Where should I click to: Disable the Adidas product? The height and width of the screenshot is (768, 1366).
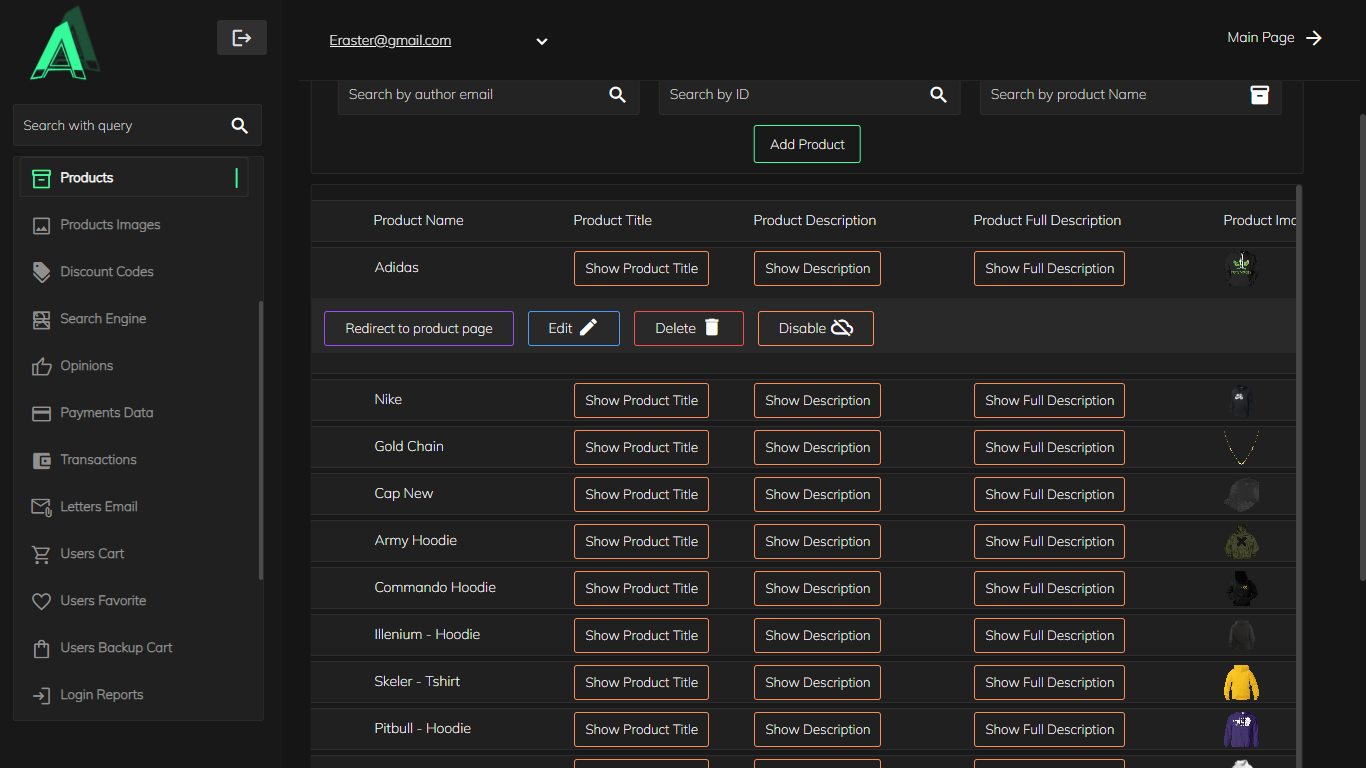point(815,329)
